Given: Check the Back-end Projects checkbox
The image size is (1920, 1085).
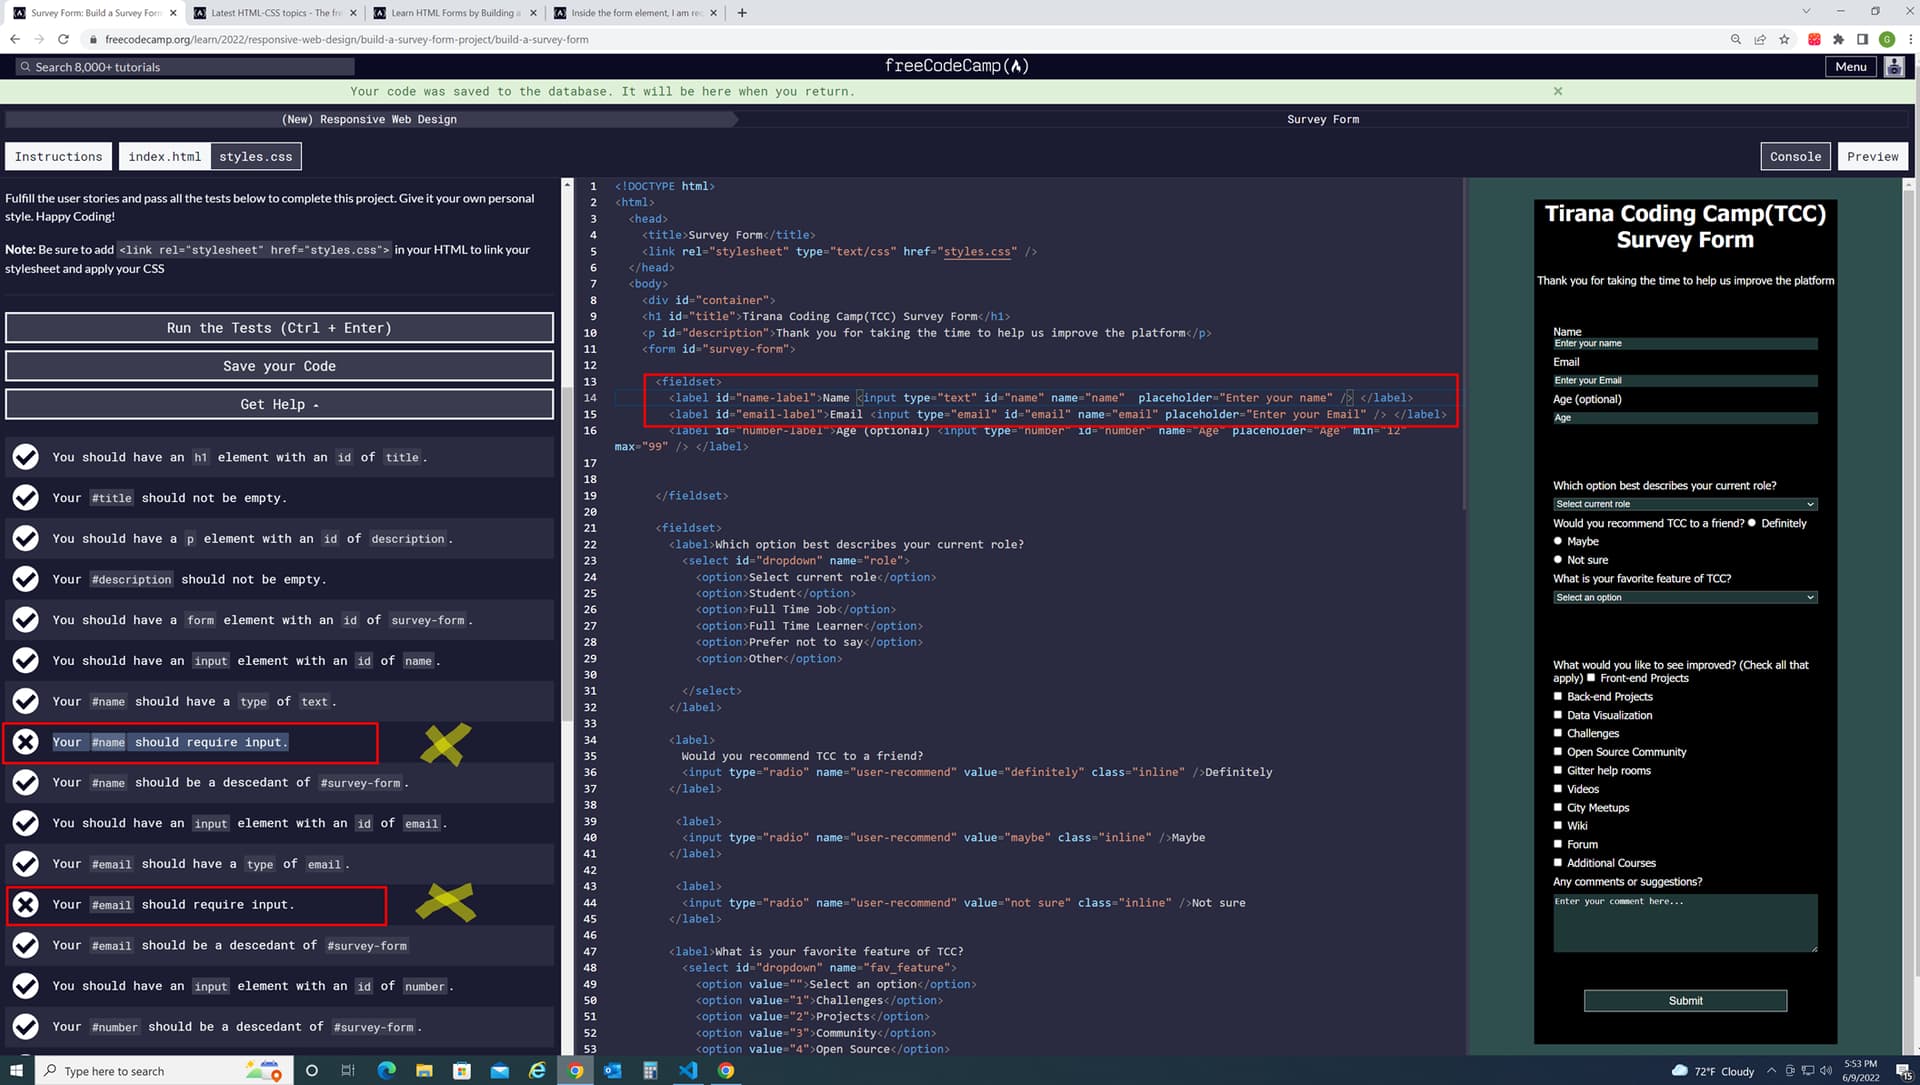Looking at the screenshot, I should pyautogui.click(x=1557, y=696).
